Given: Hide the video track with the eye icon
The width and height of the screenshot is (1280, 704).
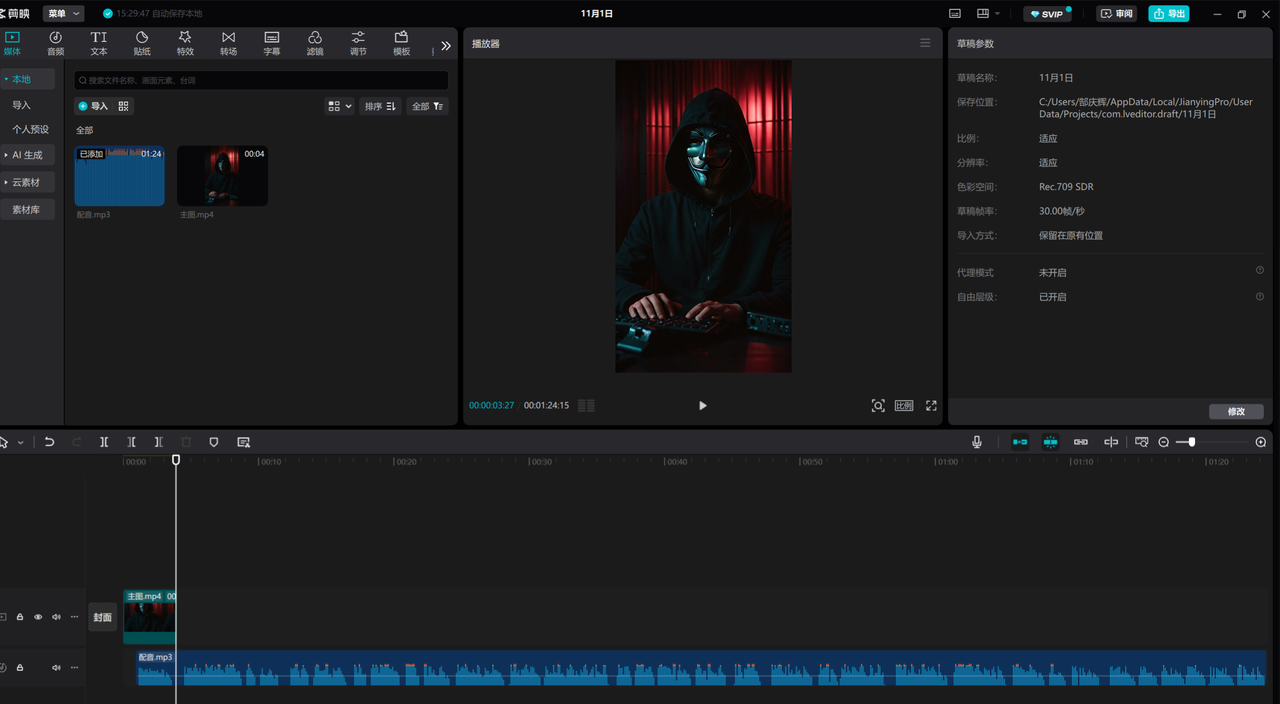Looking at the screenshot, I should [38, 617].
